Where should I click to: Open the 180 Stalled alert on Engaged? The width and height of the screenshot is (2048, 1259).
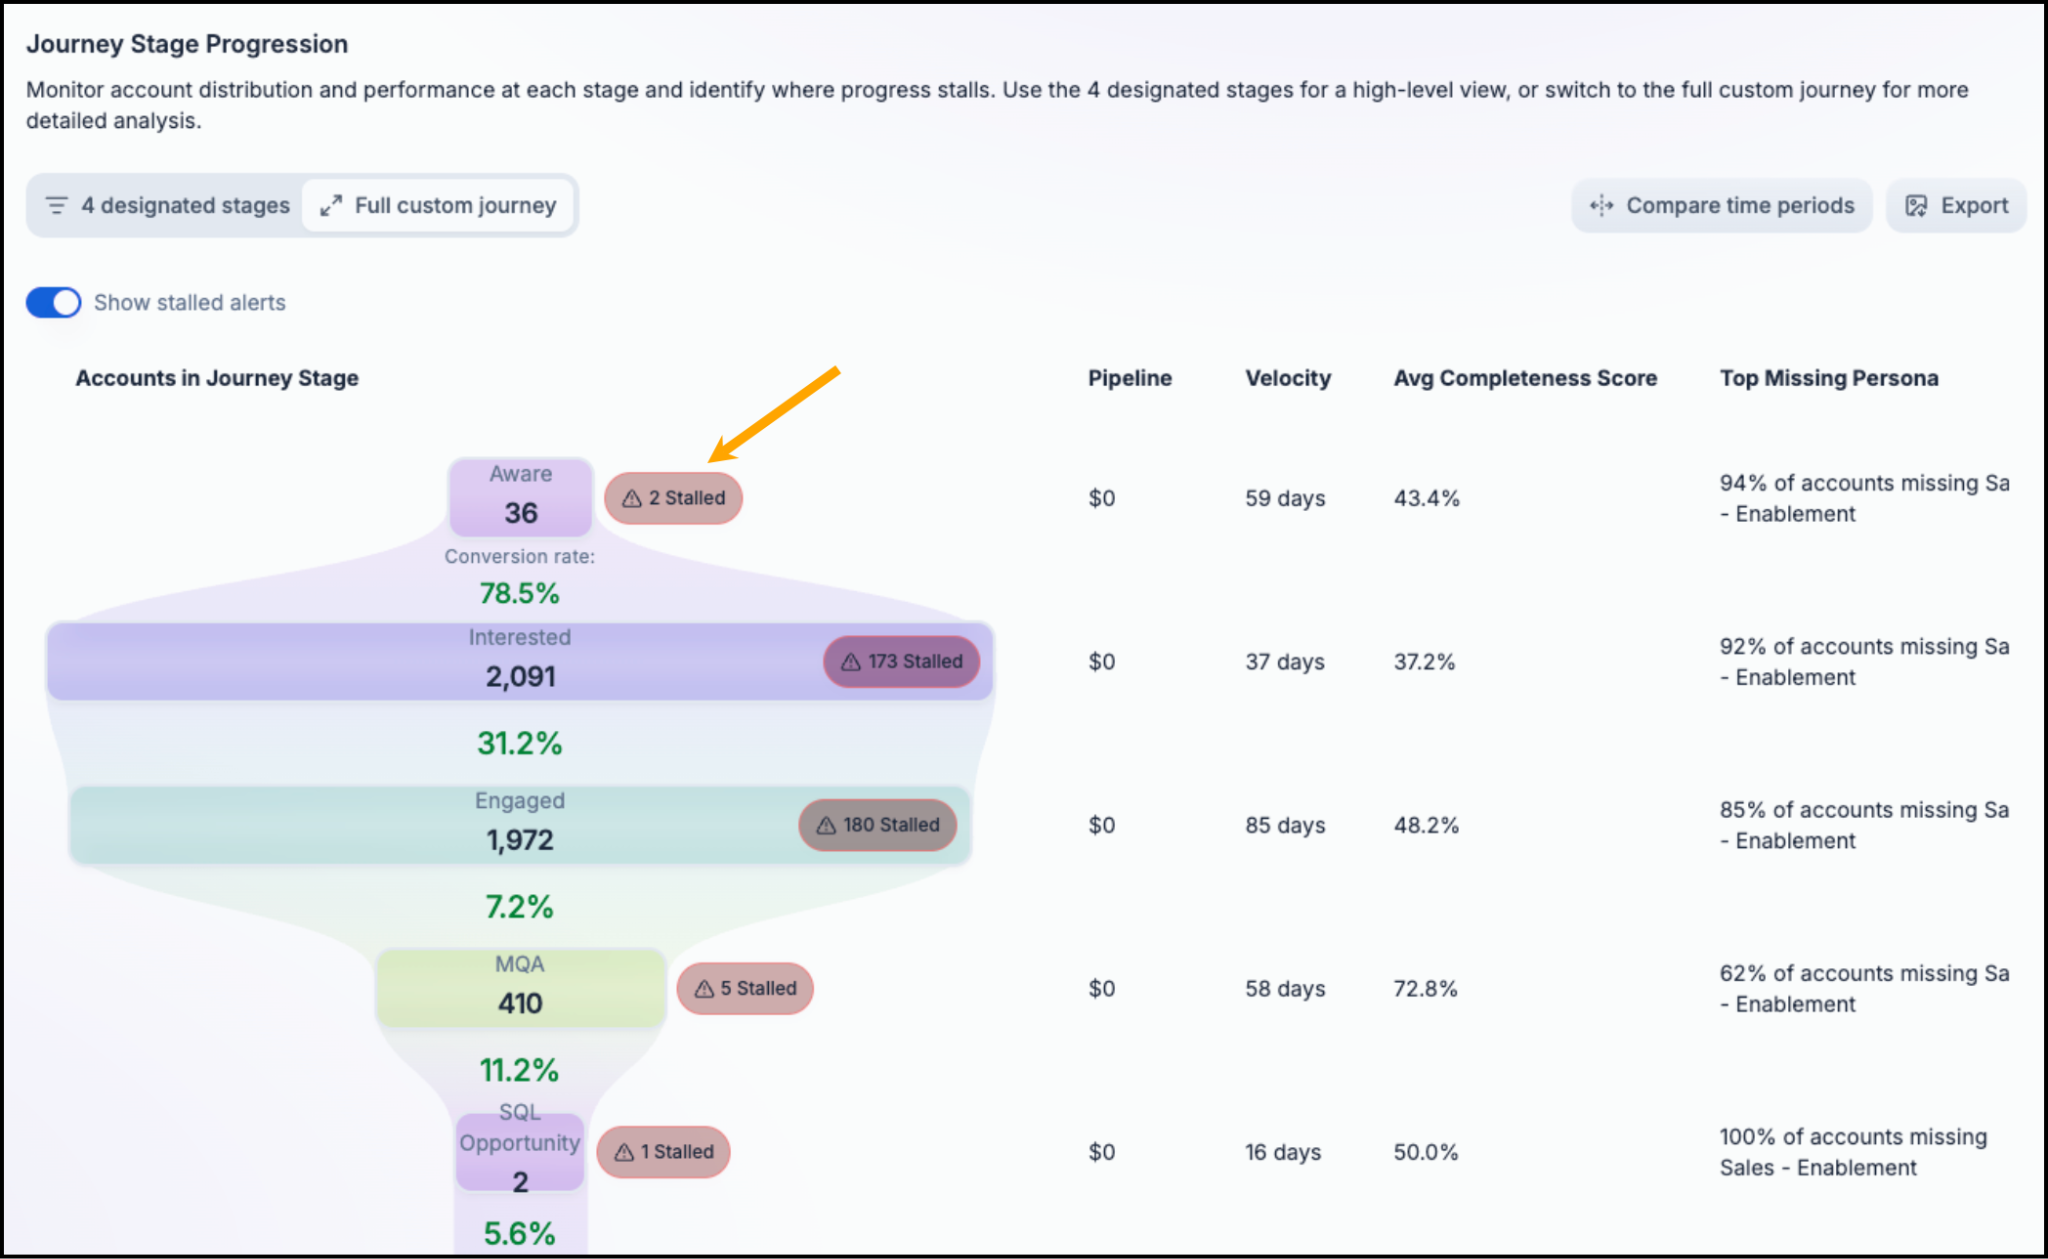(877, 825)
